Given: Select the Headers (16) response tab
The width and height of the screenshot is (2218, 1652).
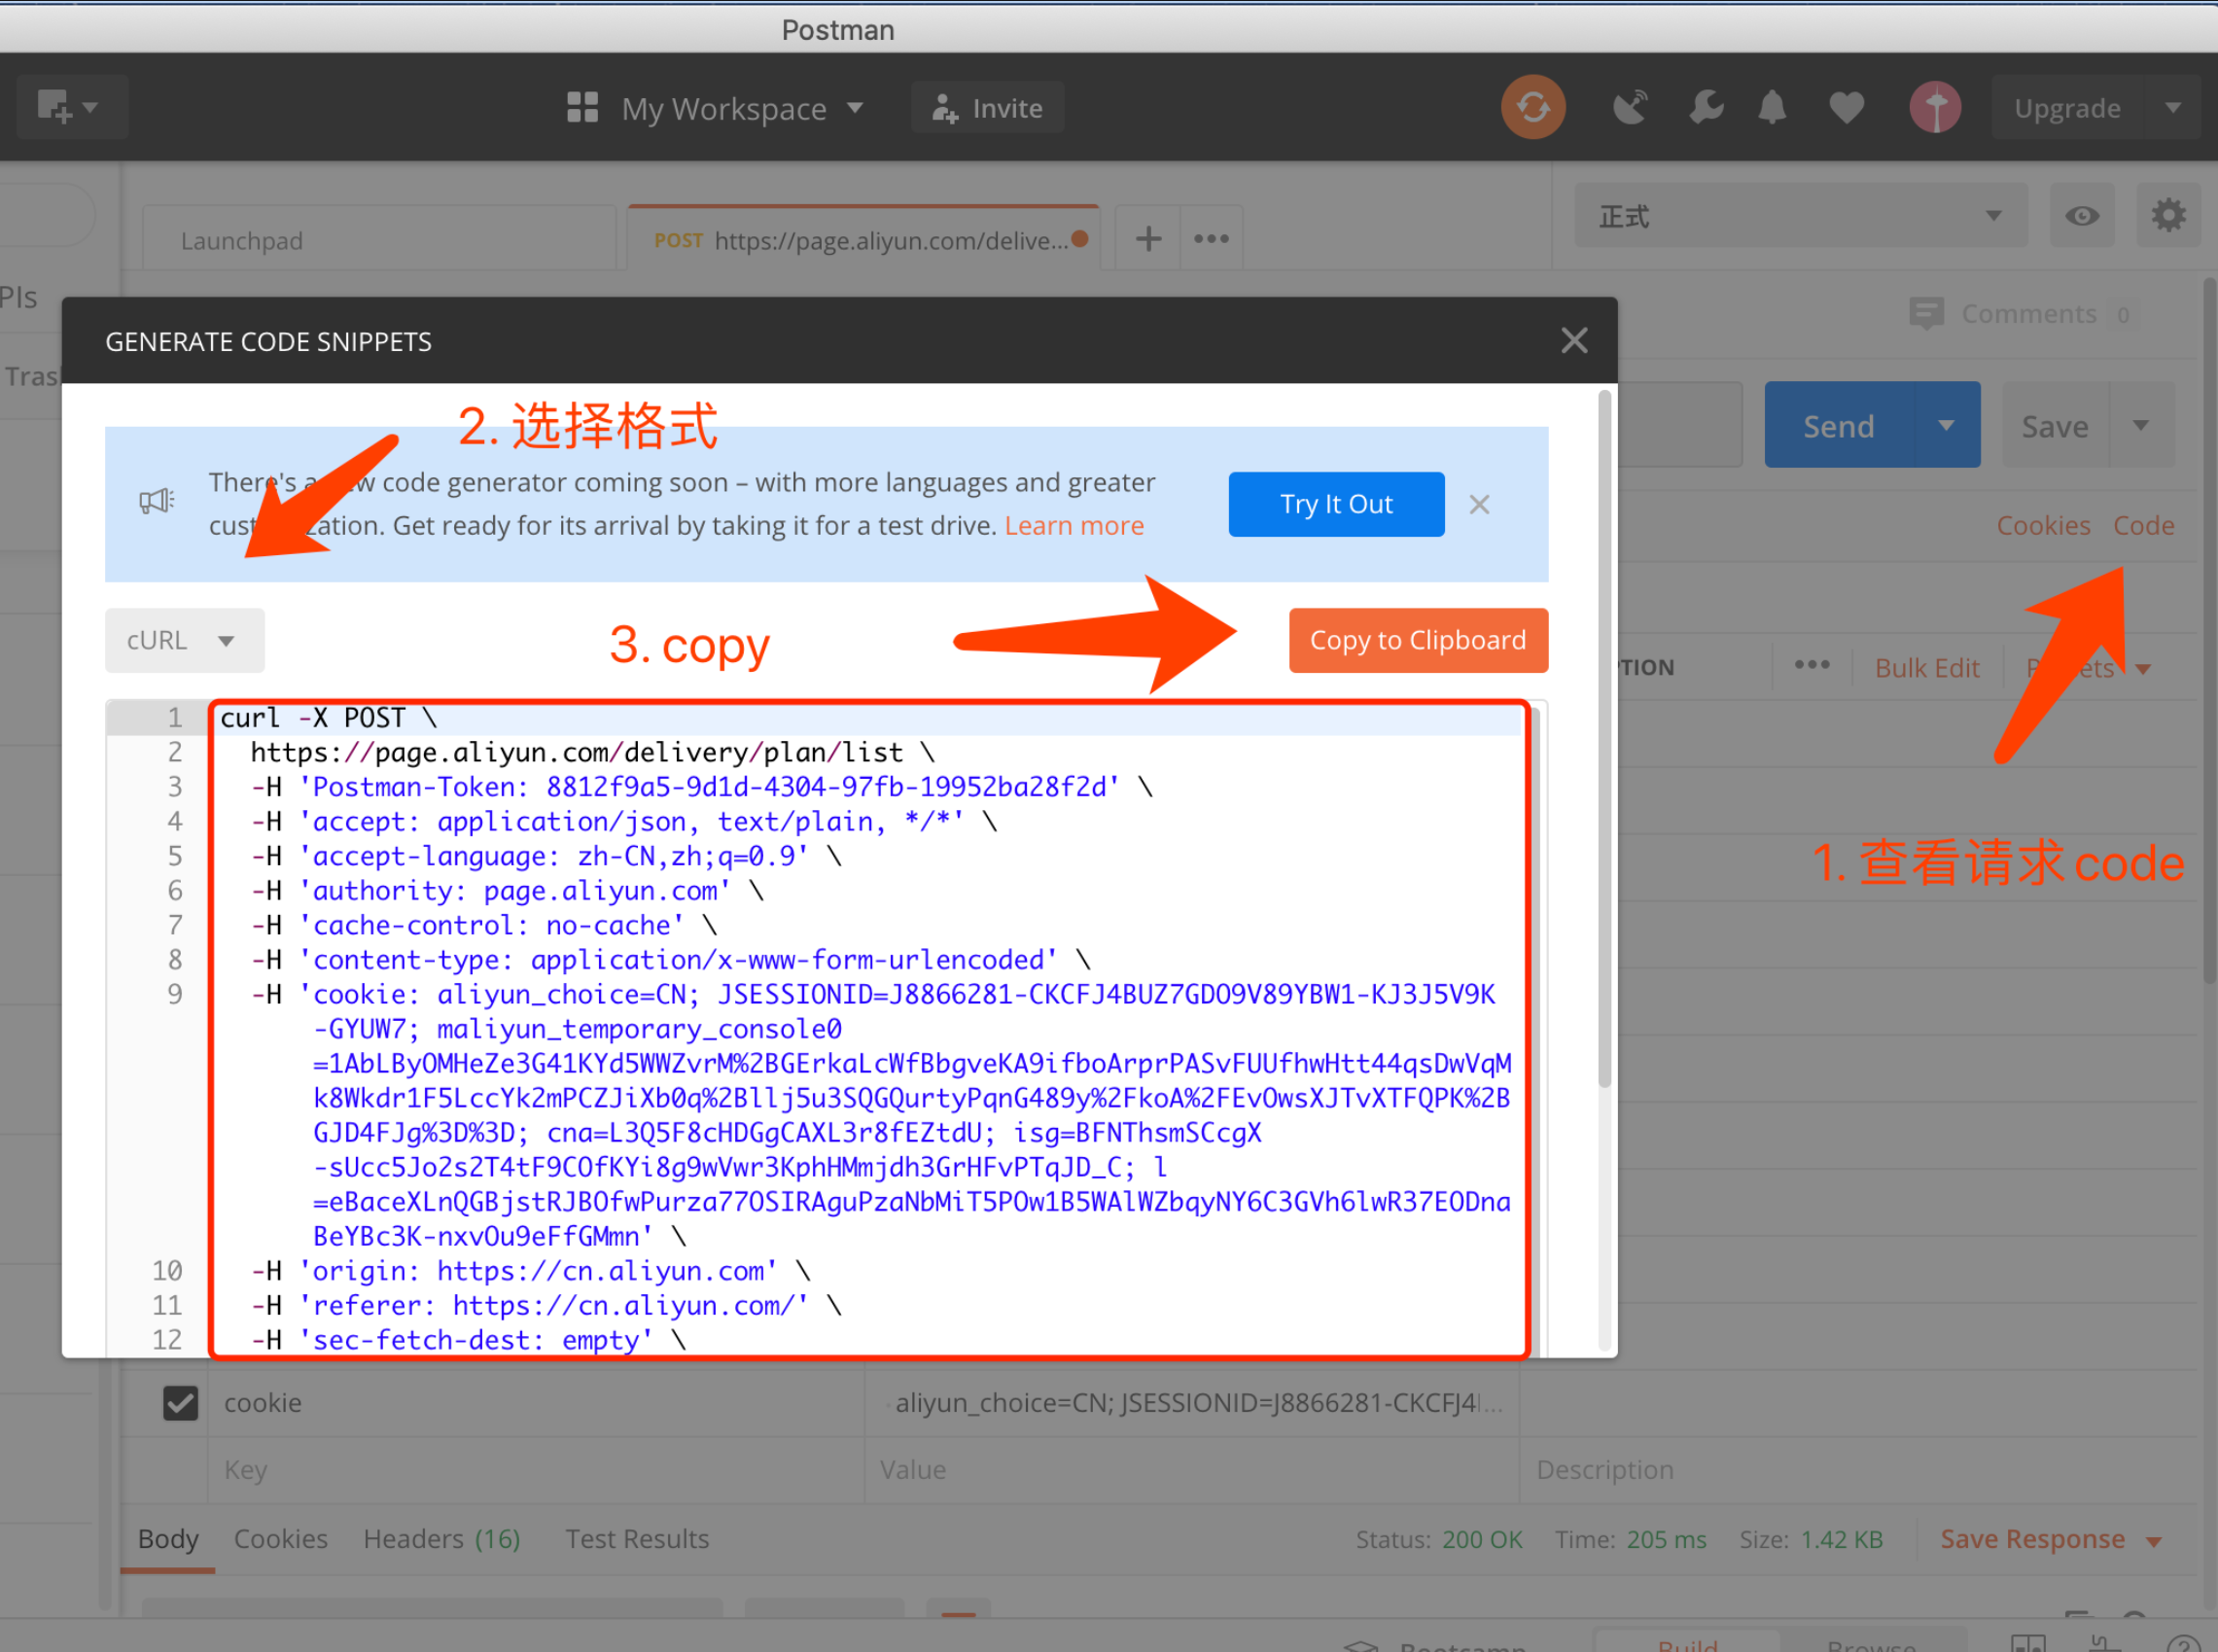Looking at the screenshot, I should point(441,1539).
